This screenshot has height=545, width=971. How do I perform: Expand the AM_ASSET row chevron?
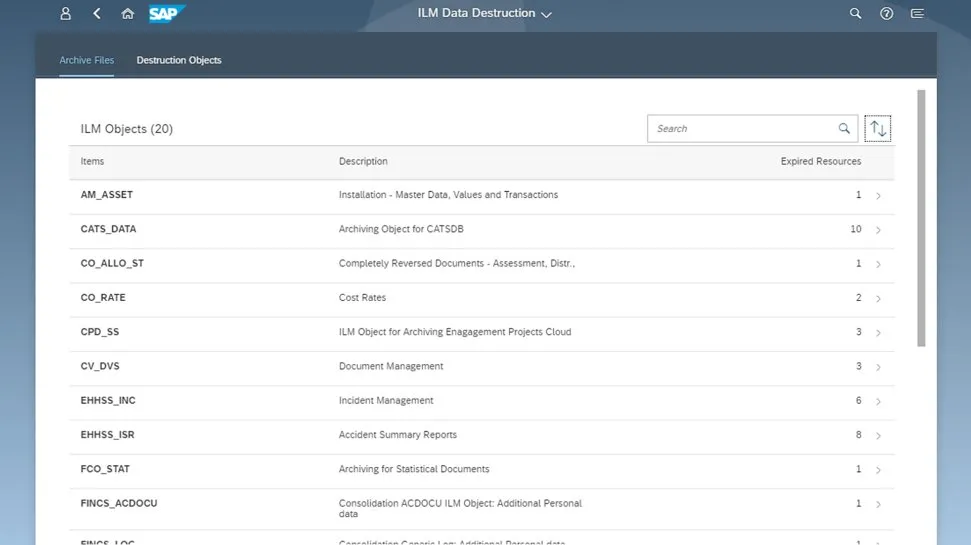(878, 196)
